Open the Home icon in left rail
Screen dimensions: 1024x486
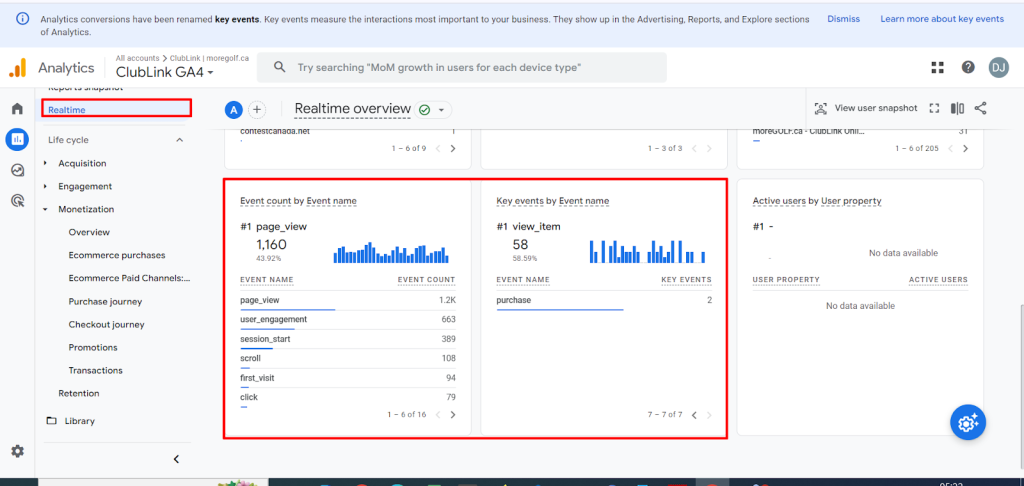point(17,108)
